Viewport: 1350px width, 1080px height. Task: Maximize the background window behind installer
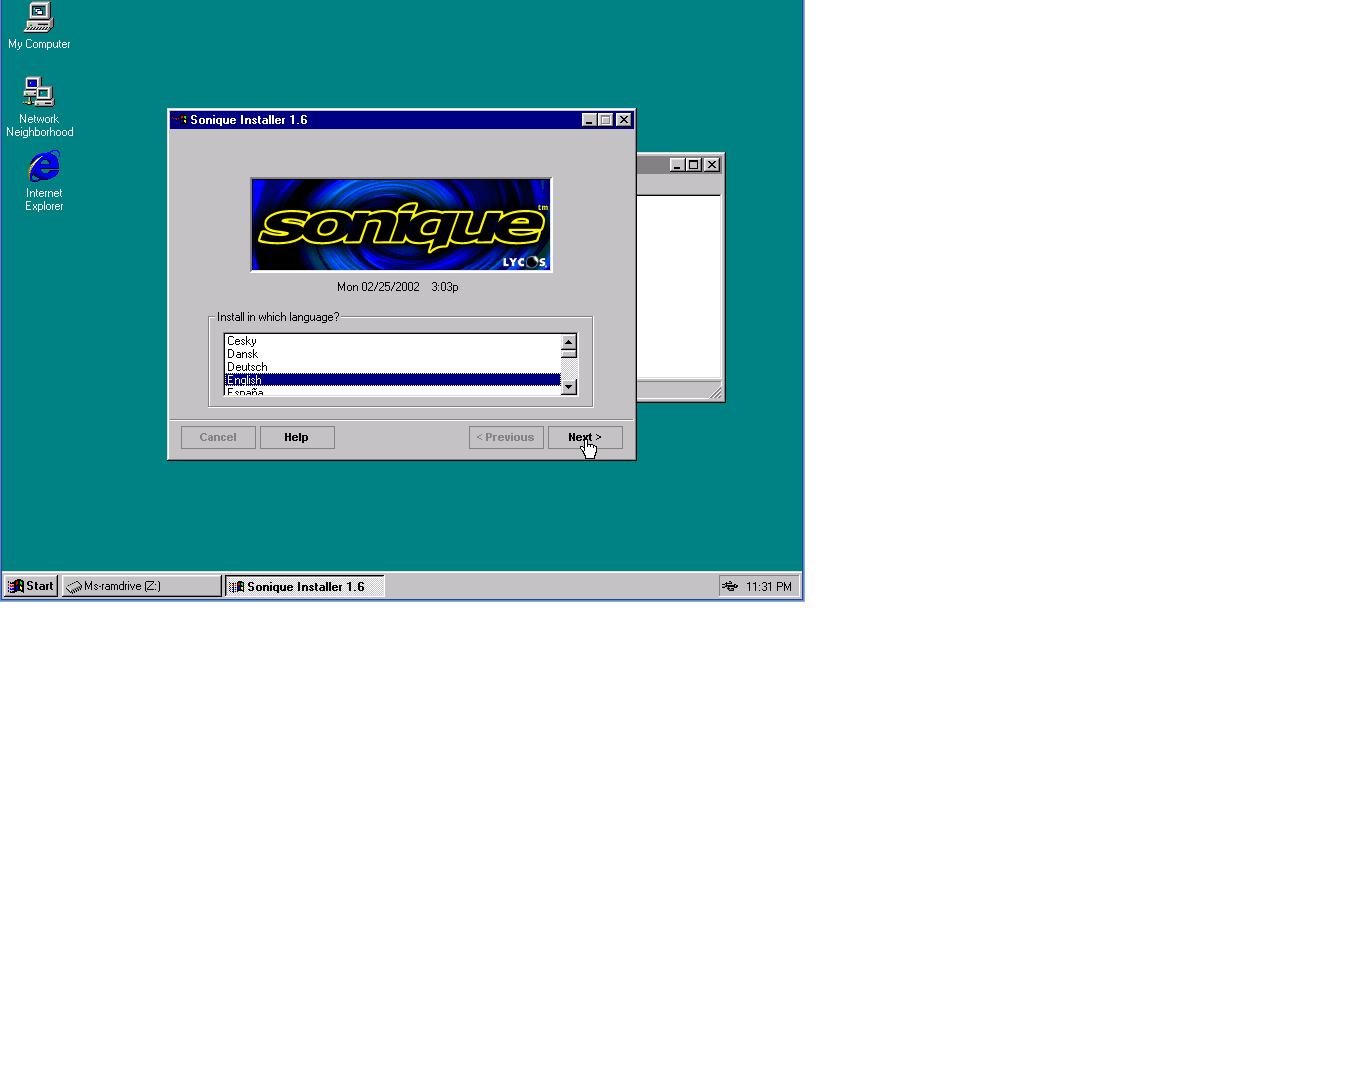(x=694, y=165)
